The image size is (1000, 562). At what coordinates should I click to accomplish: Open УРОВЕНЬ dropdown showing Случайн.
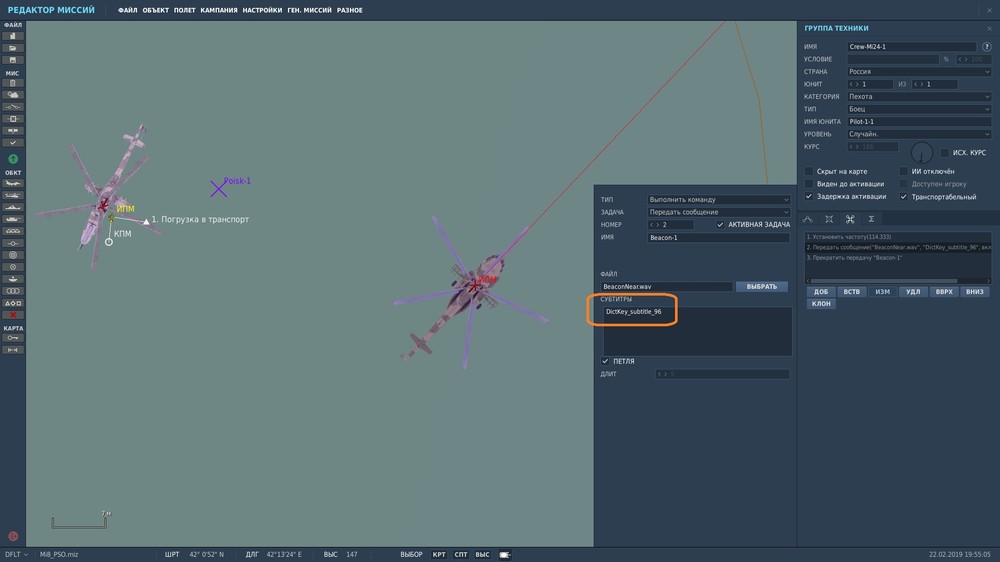click(x=919, y=134)
